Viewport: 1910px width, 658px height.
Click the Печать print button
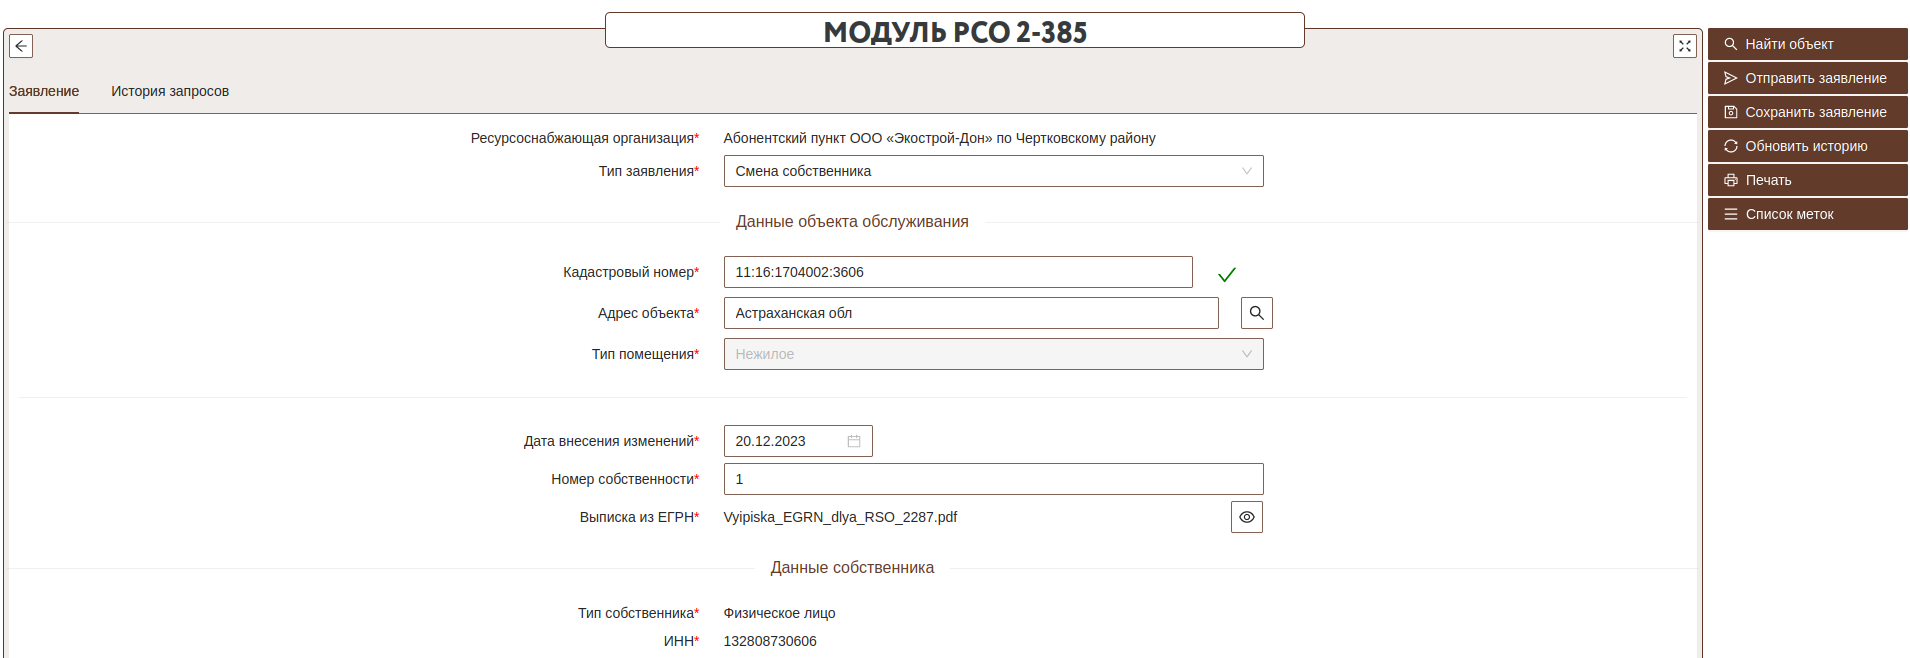pyautogui.click(x=1807, y=180)
